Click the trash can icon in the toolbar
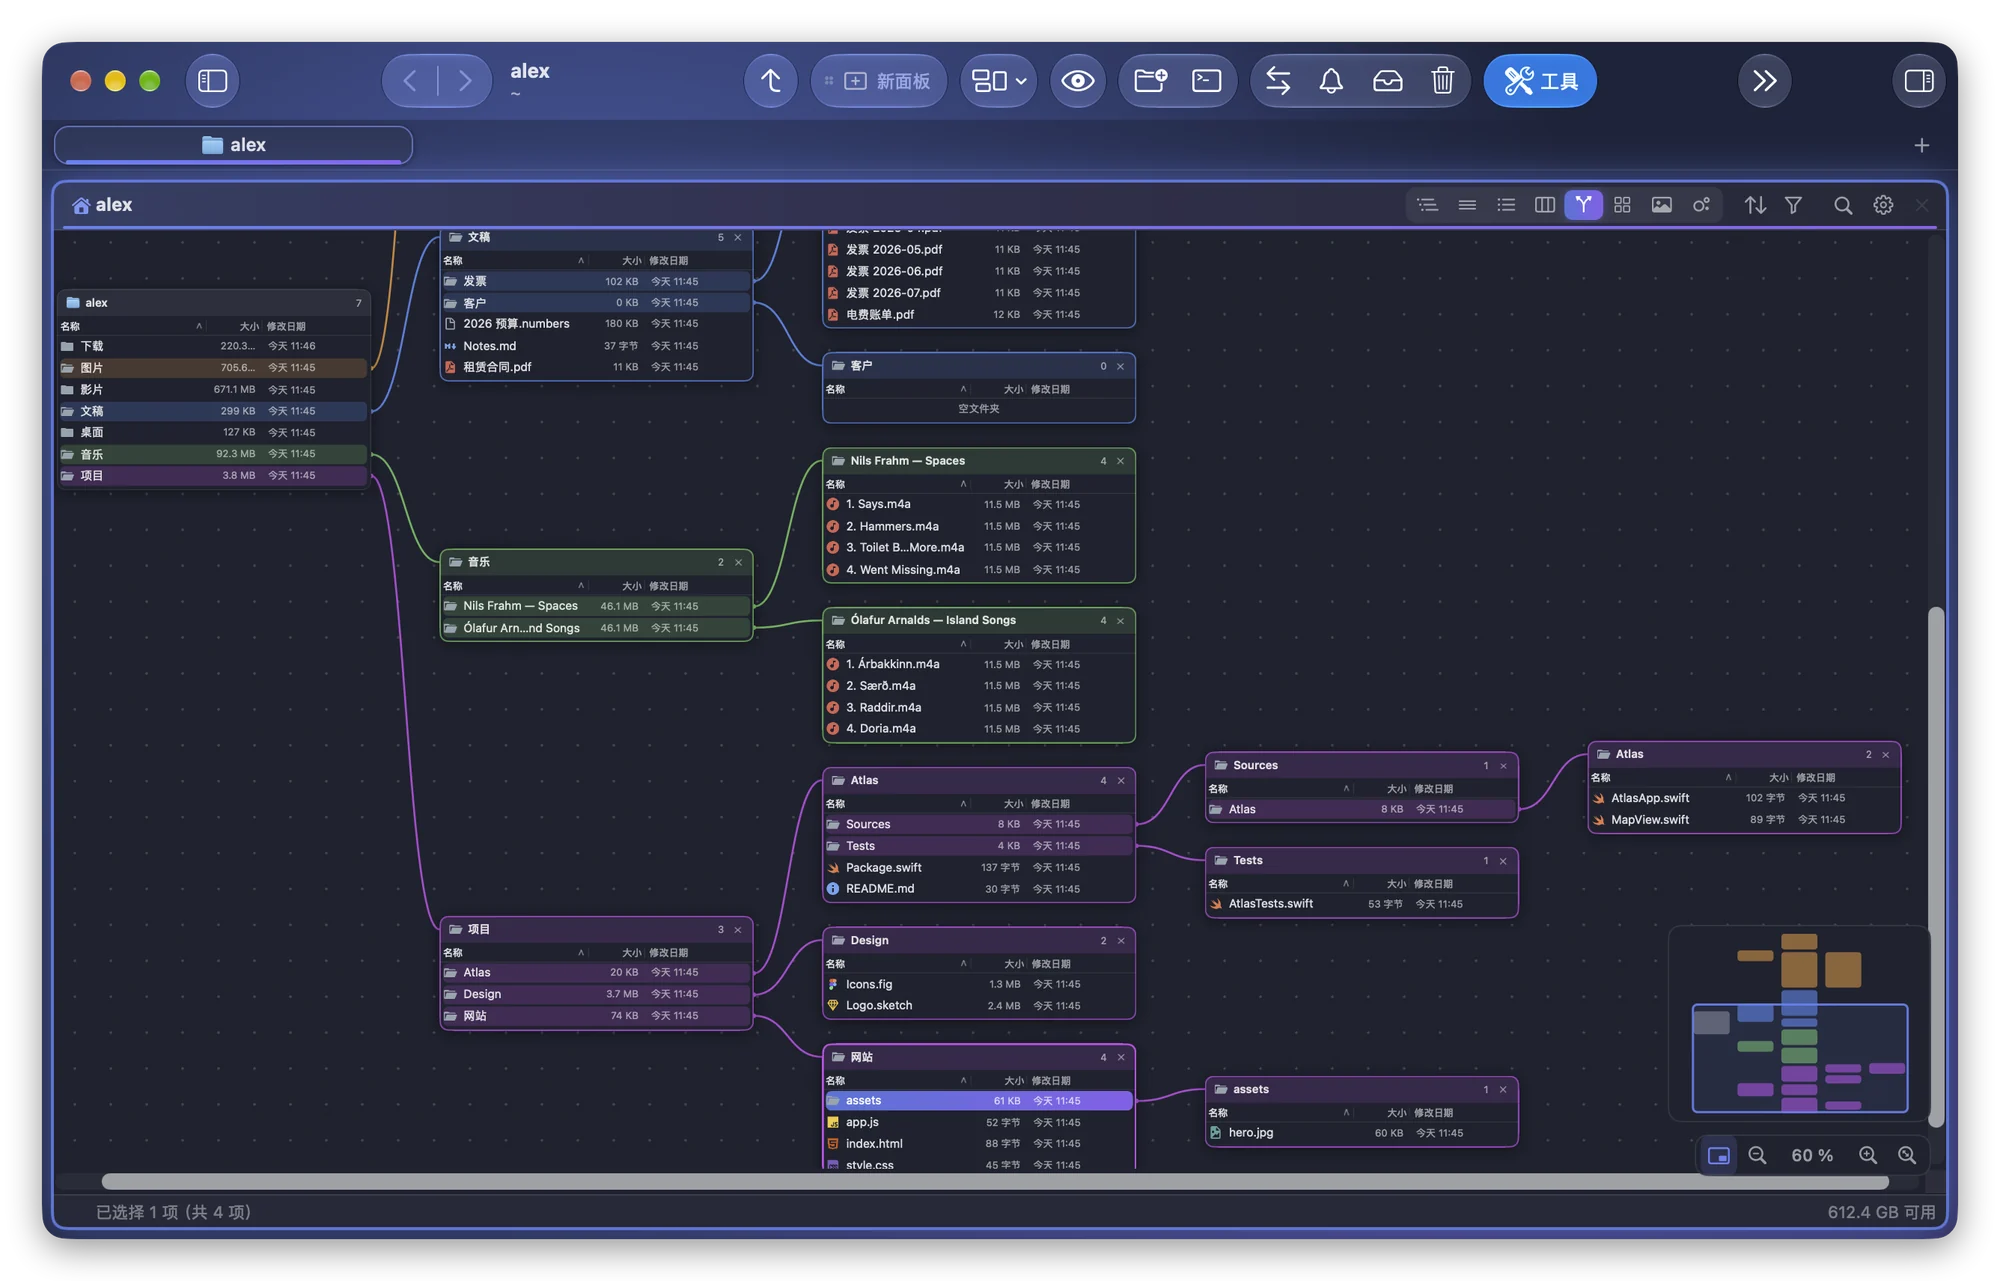The height and width of the screenshot is (1281, 2000). [1442, 81]
